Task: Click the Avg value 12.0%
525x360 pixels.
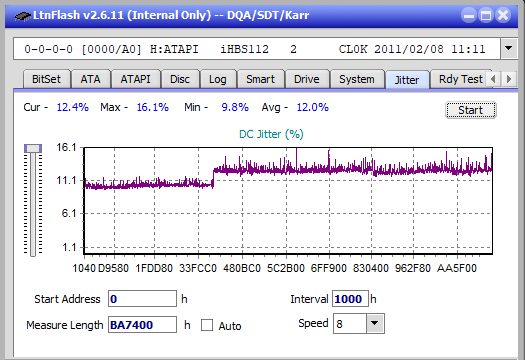Action: tap(313, 107)
